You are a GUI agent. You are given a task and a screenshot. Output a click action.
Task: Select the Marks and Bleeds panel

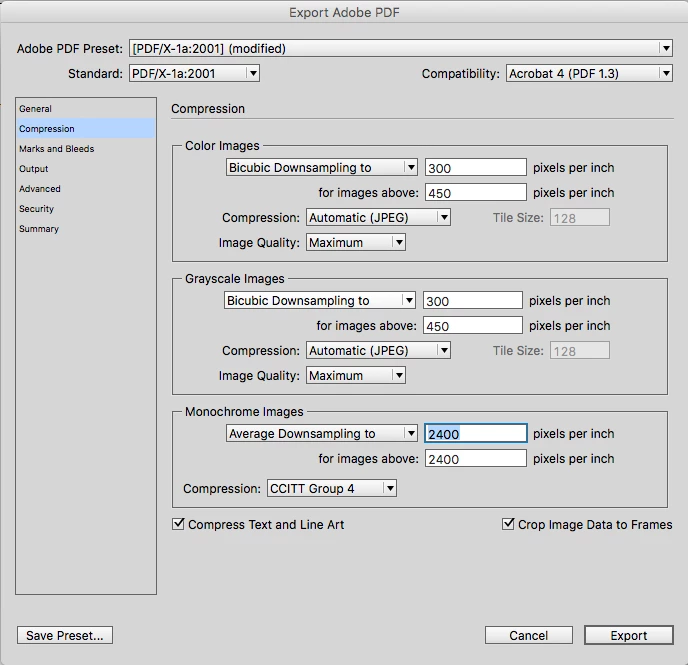click(86, 149)
